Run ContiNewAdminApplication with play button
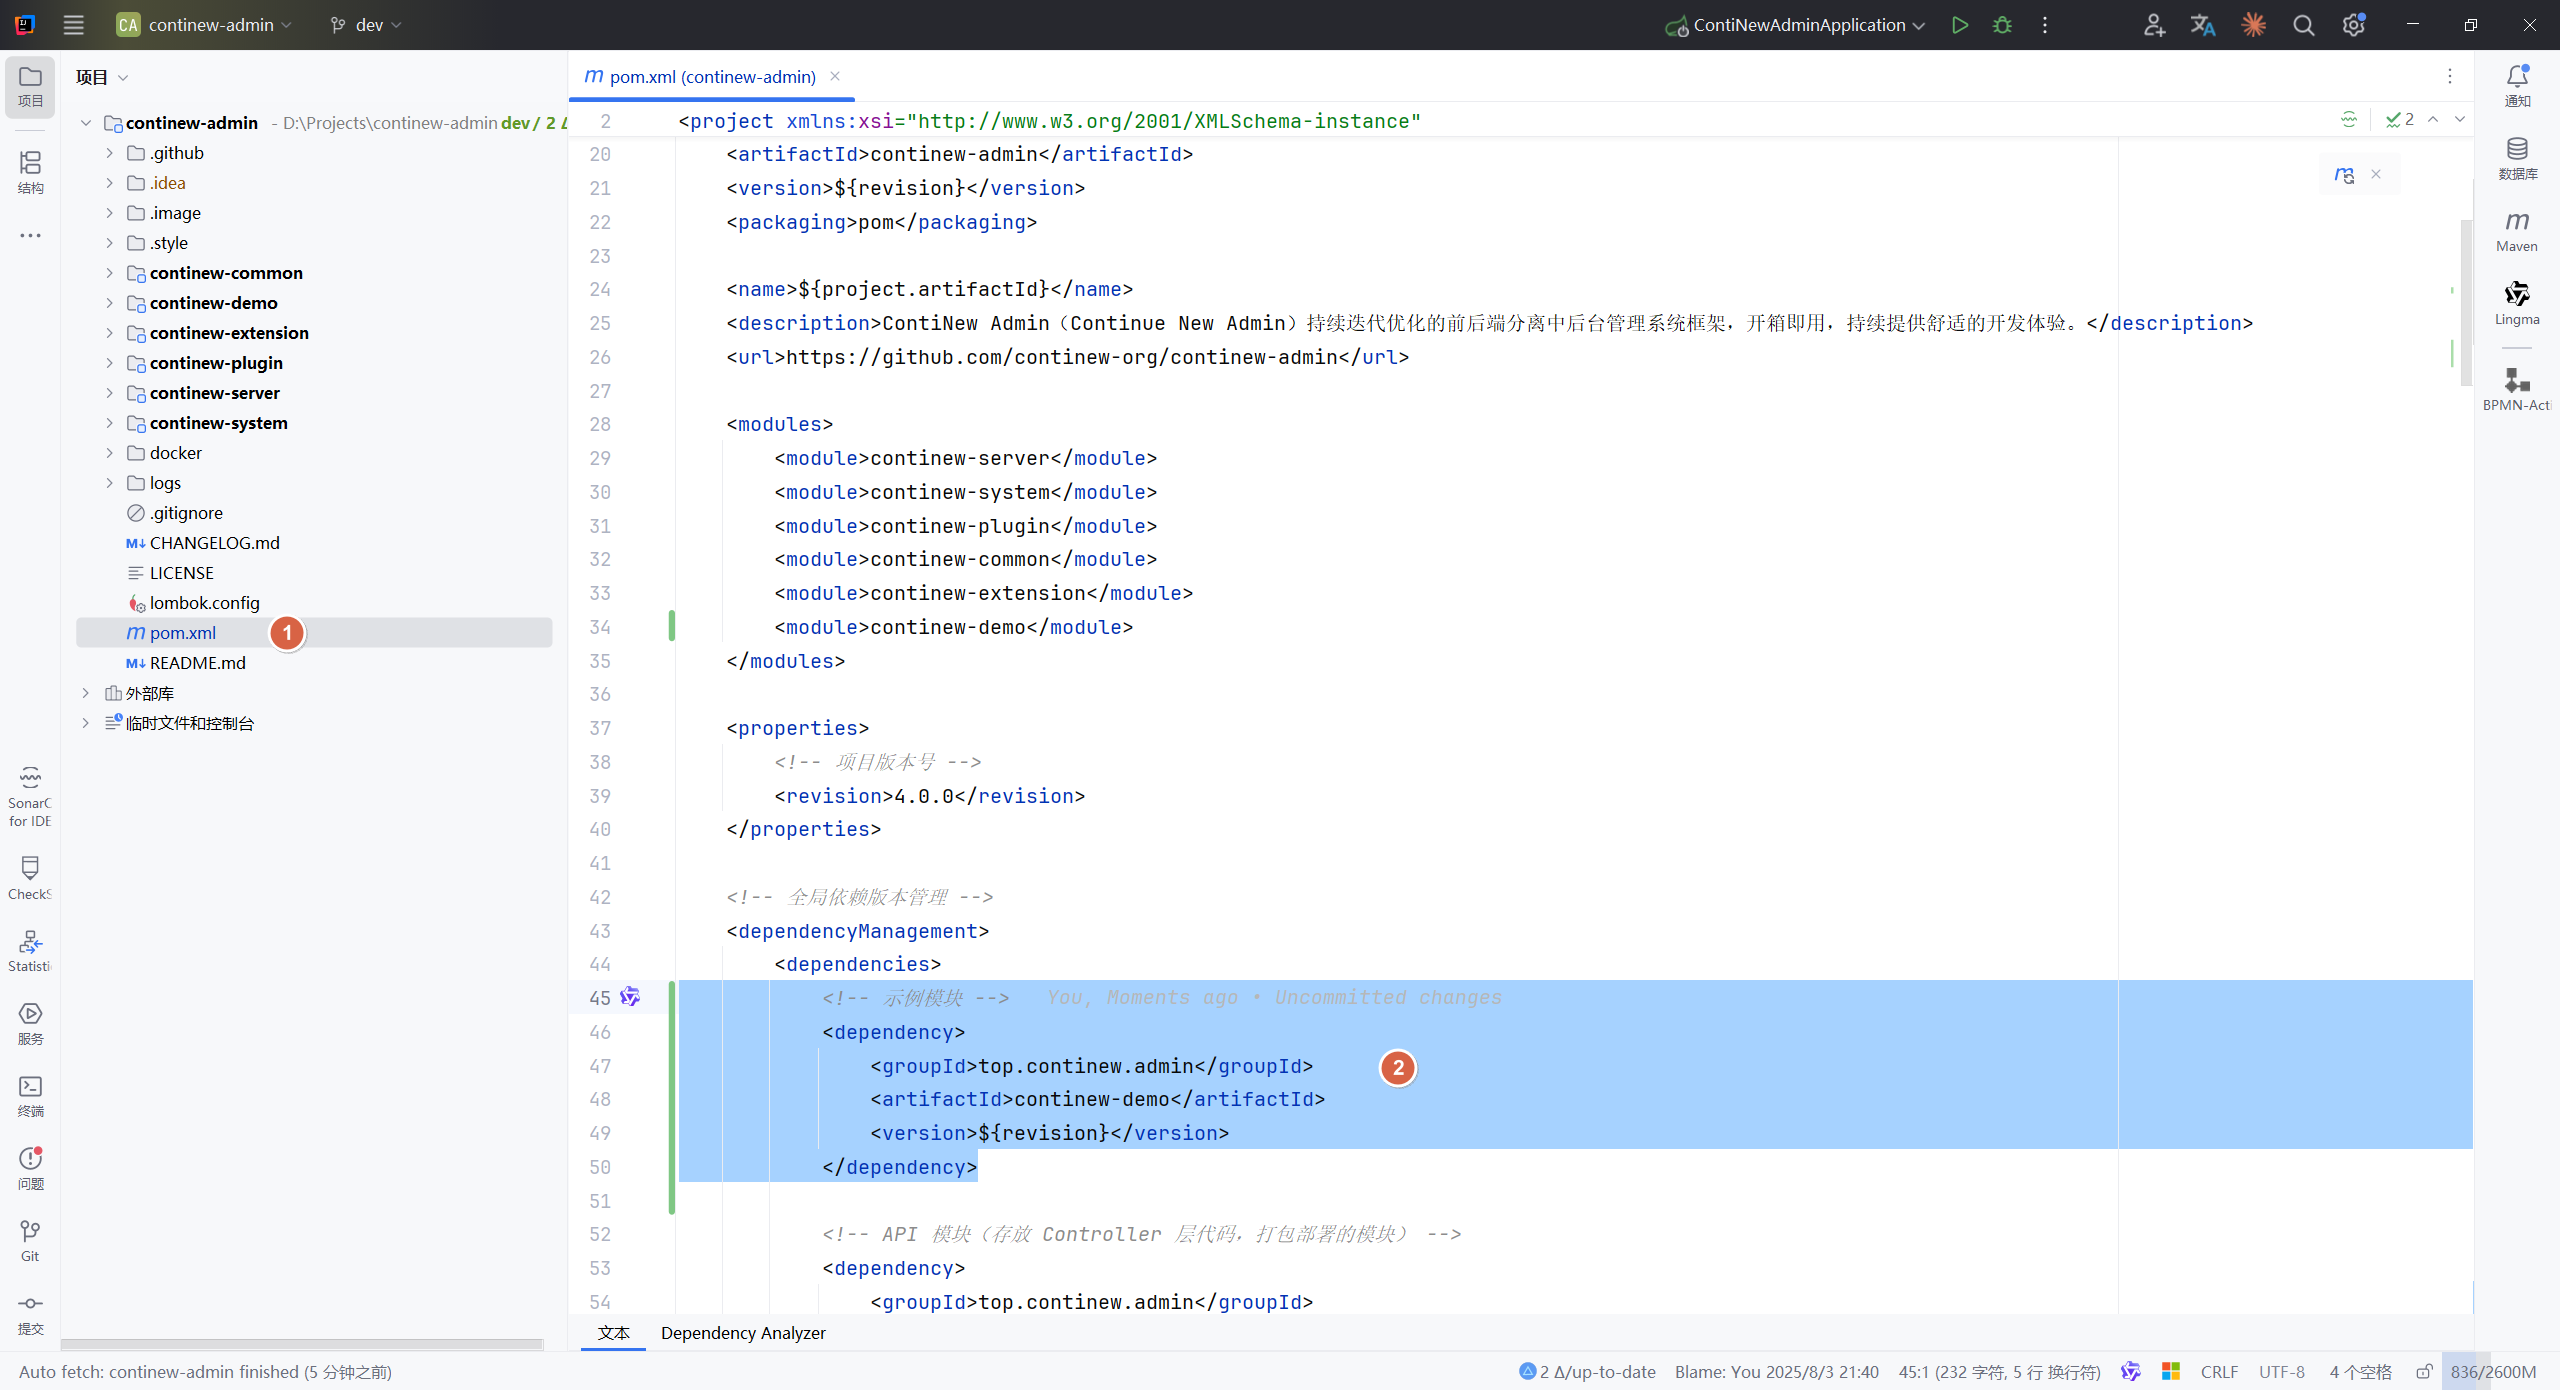 (1960, 25)
